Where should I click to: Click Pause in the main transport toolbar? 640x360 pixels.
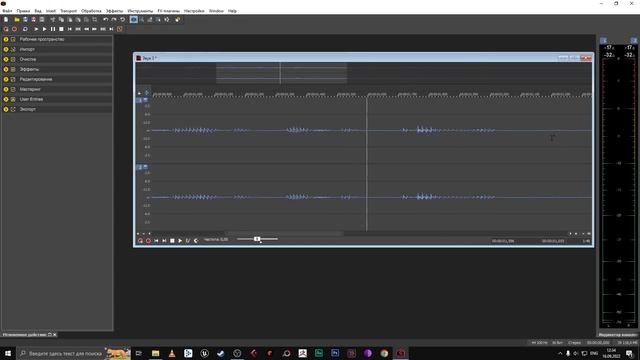(x=53, y=29)
